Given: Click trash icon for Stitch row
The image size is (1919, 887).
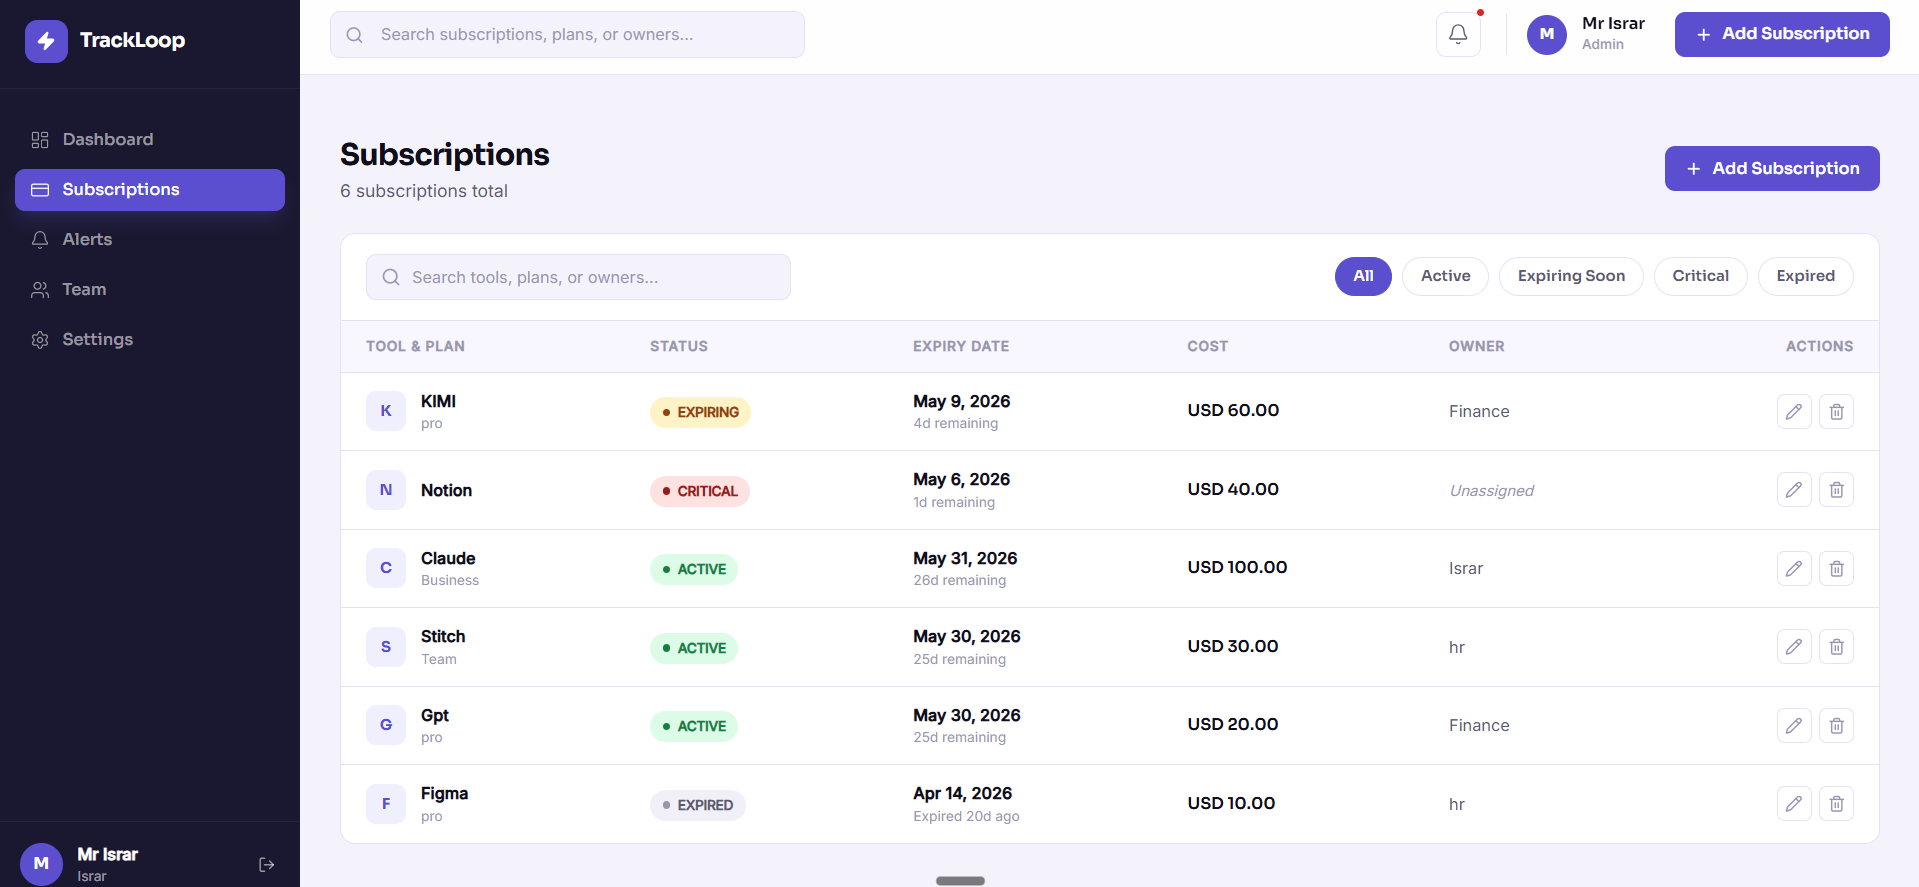Looking at the screenshot, I should click(x=1836, y=647).
